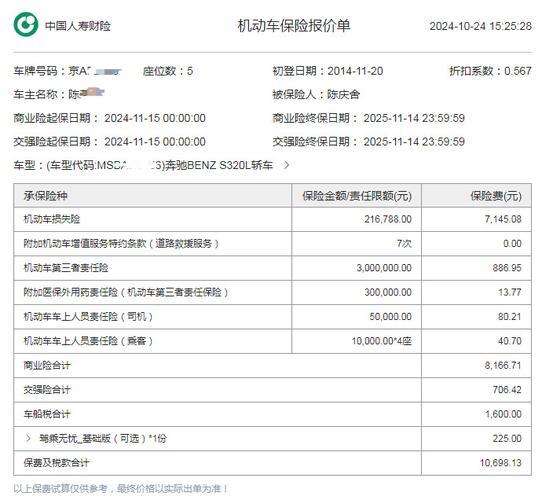This screenshot has width=542, height=500.
Task: Select the 附加医保外用药责任险 row label
Action: [x=126, y=293]
